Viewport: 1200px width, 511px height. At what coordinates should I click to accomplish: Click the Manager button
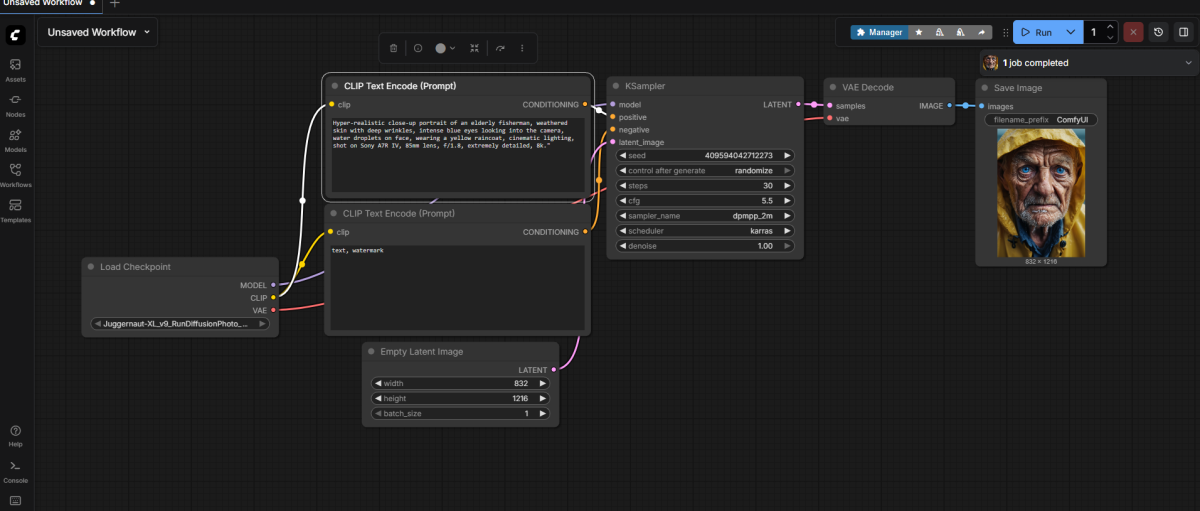(877, 32)
